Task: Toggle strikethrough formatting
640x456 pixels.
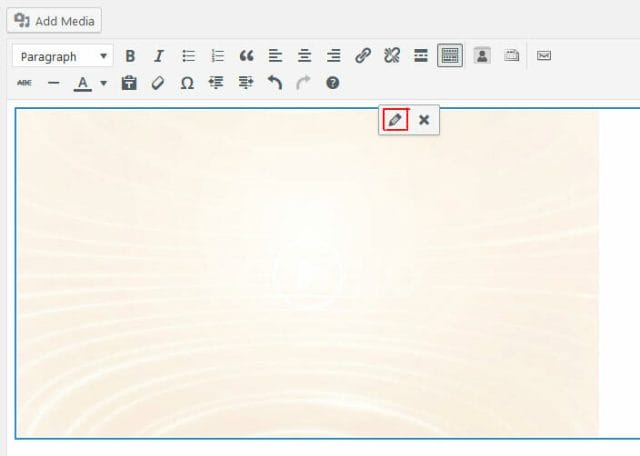Action: [x=25, y=83]
